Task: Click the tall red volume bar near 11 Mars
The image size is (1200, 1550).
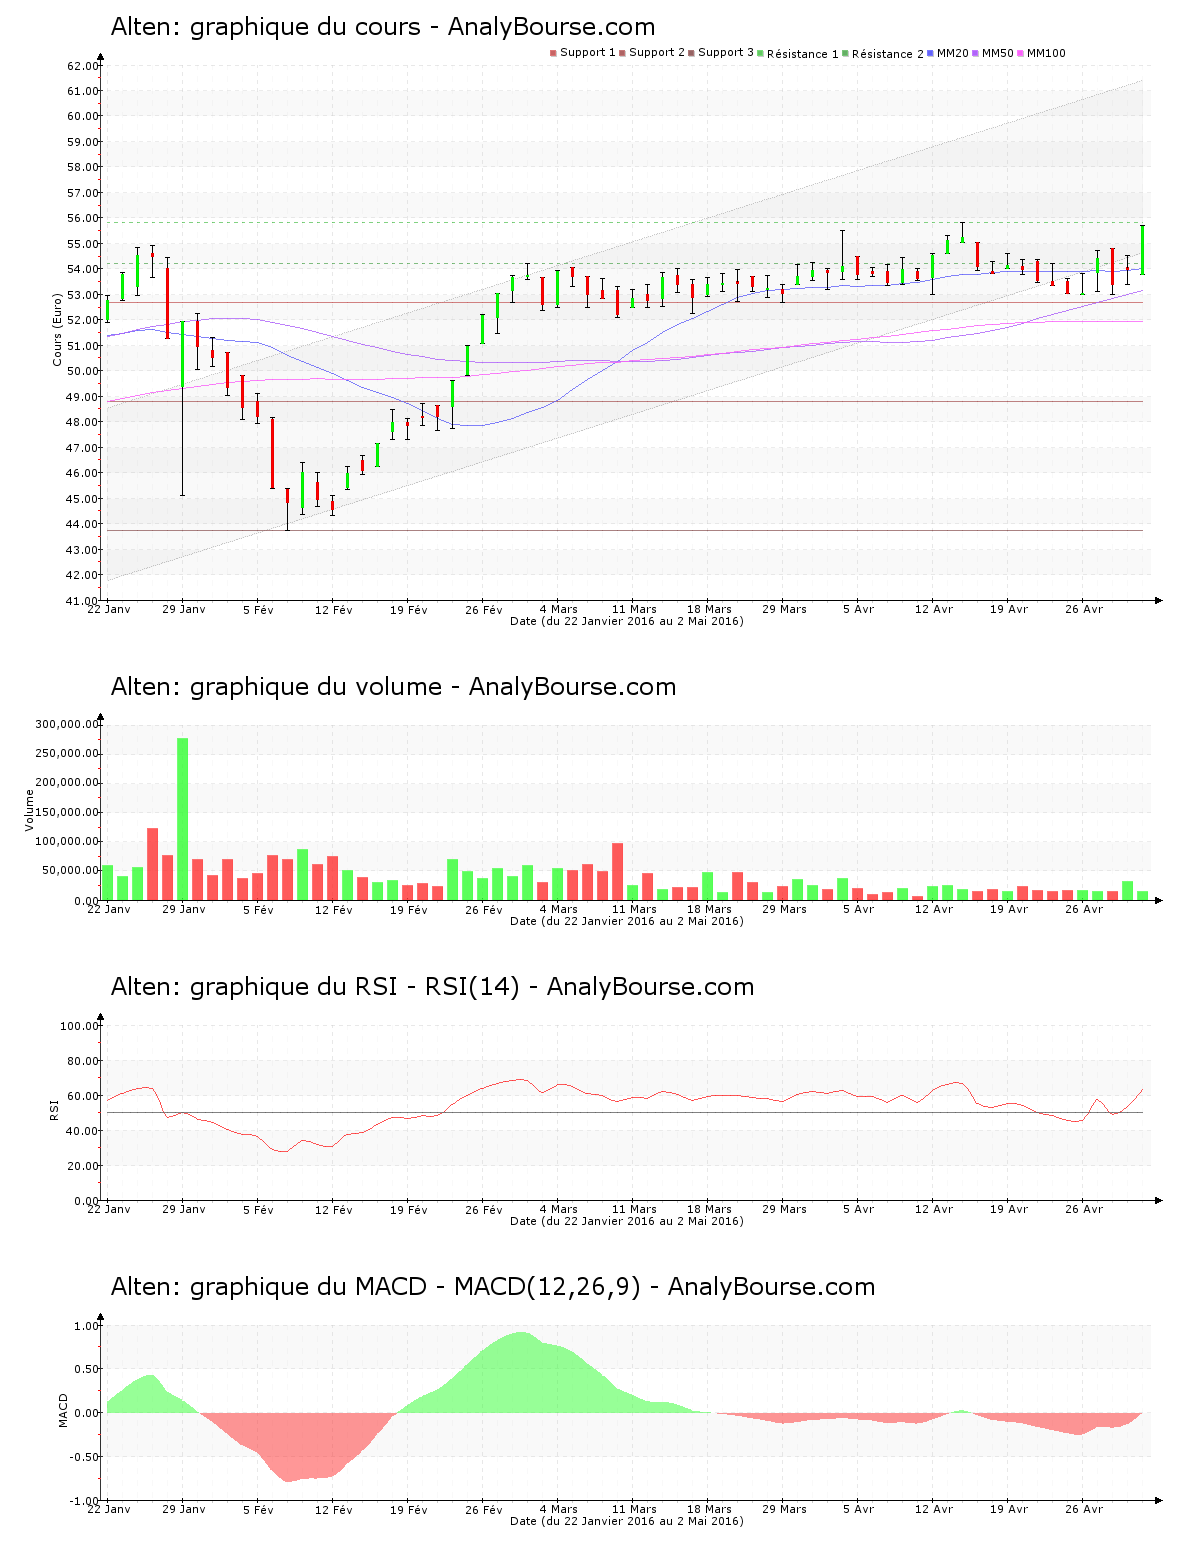Action: coord(618,872)
